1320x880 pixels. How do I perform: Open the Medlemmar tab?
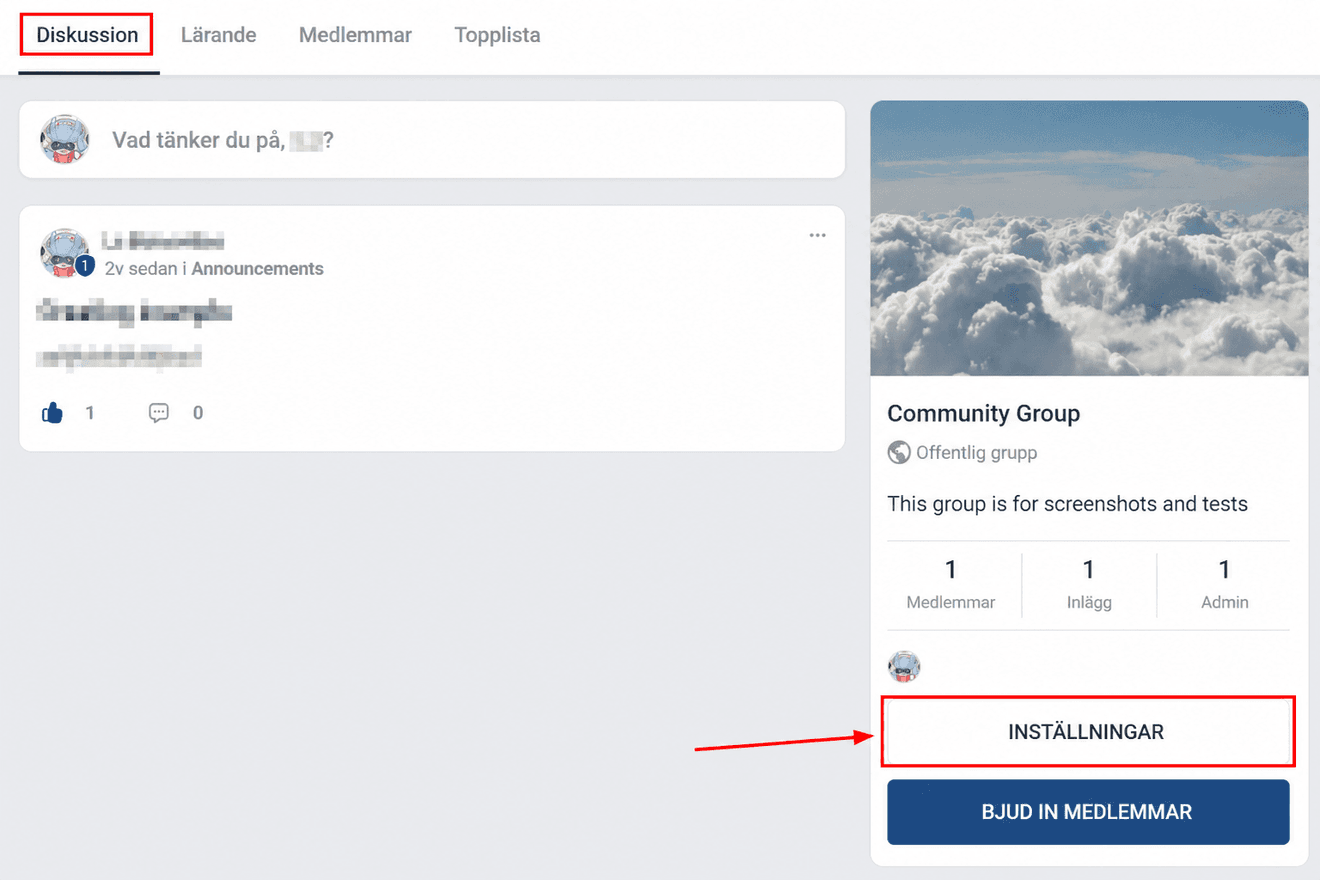[x=355, y=35]
